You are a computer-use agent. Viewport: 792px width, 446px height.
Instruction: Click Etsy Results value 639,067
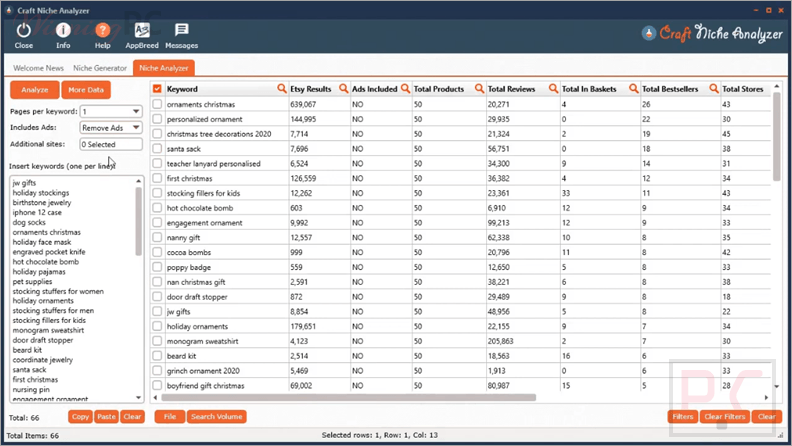point(303,105)
